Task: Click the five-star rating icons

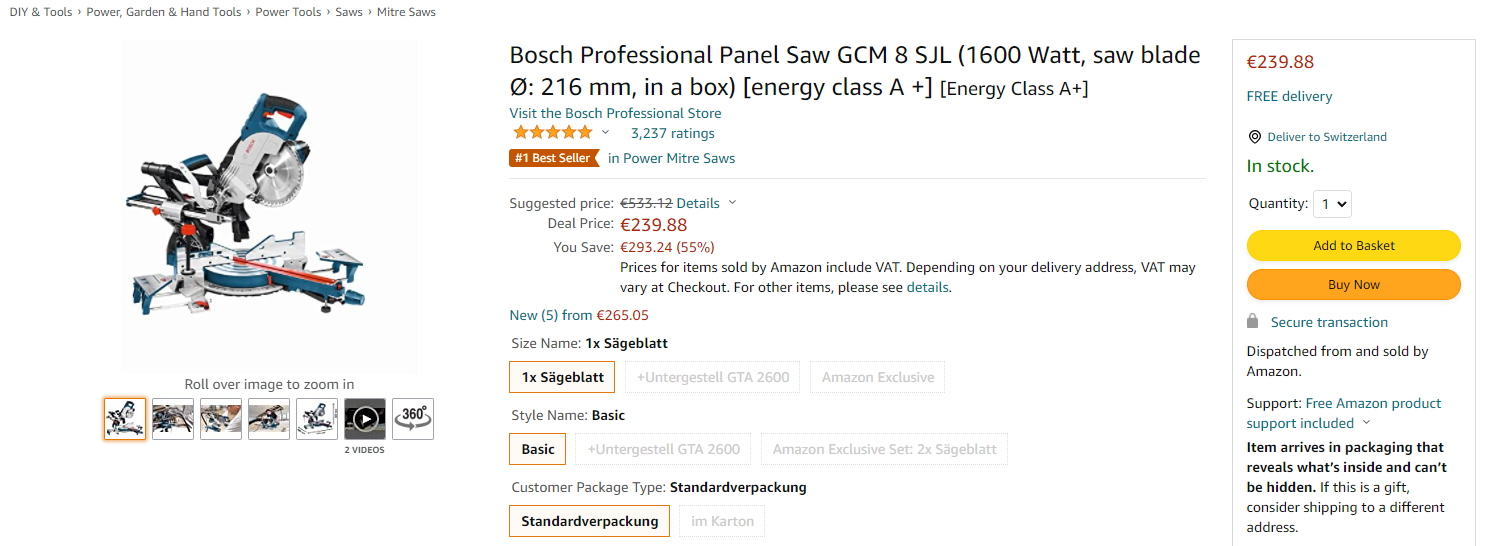Action: 552,133
